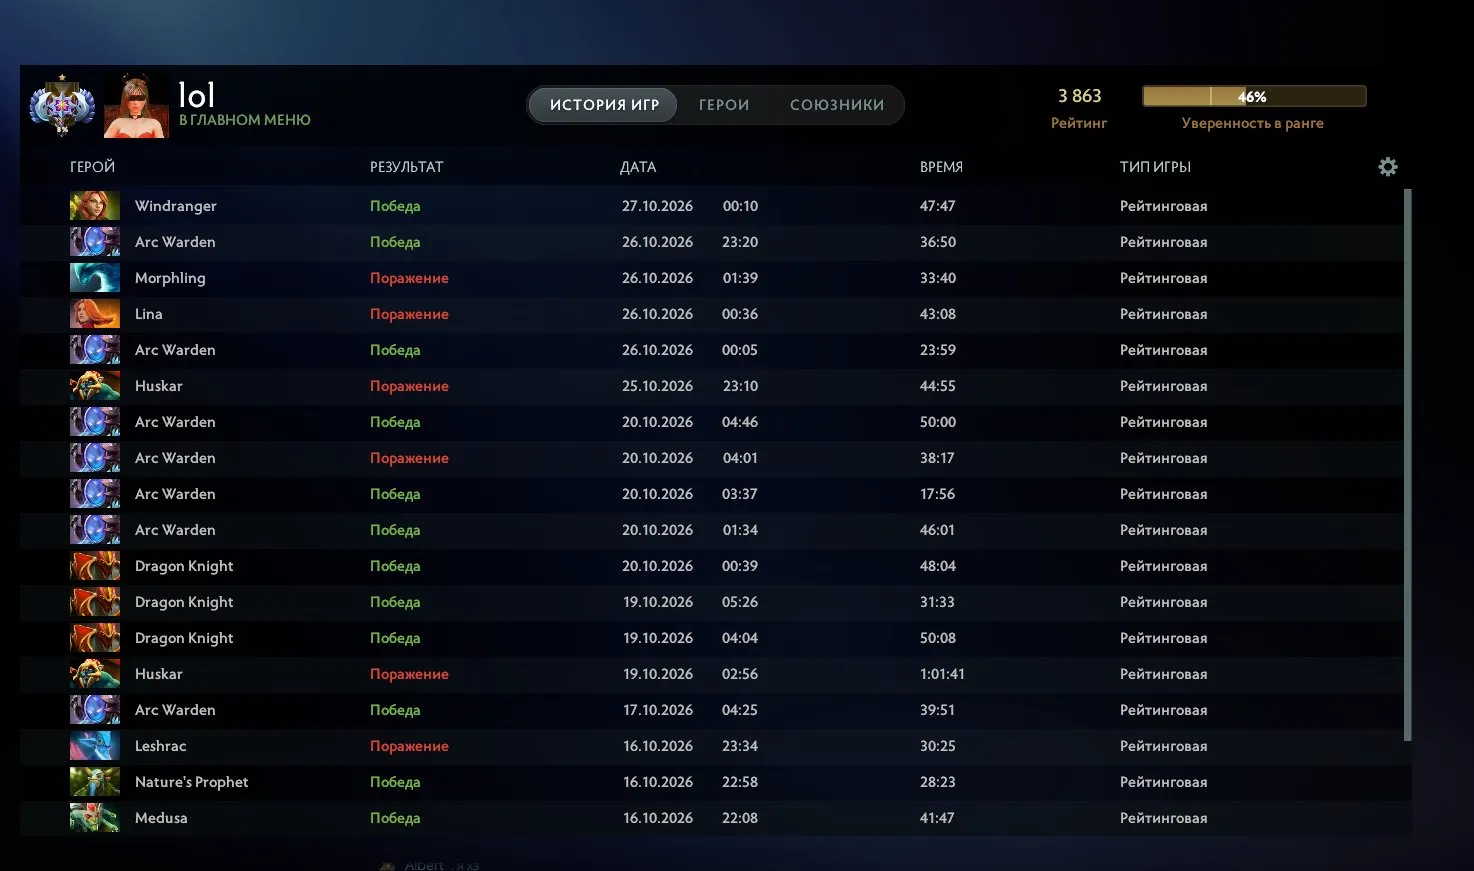Image resolution: width=1474 pixels, height=871 pixels.
Task: Select the Medusa hero portrait
Action: pyautogui.click(x=95, y=818)
